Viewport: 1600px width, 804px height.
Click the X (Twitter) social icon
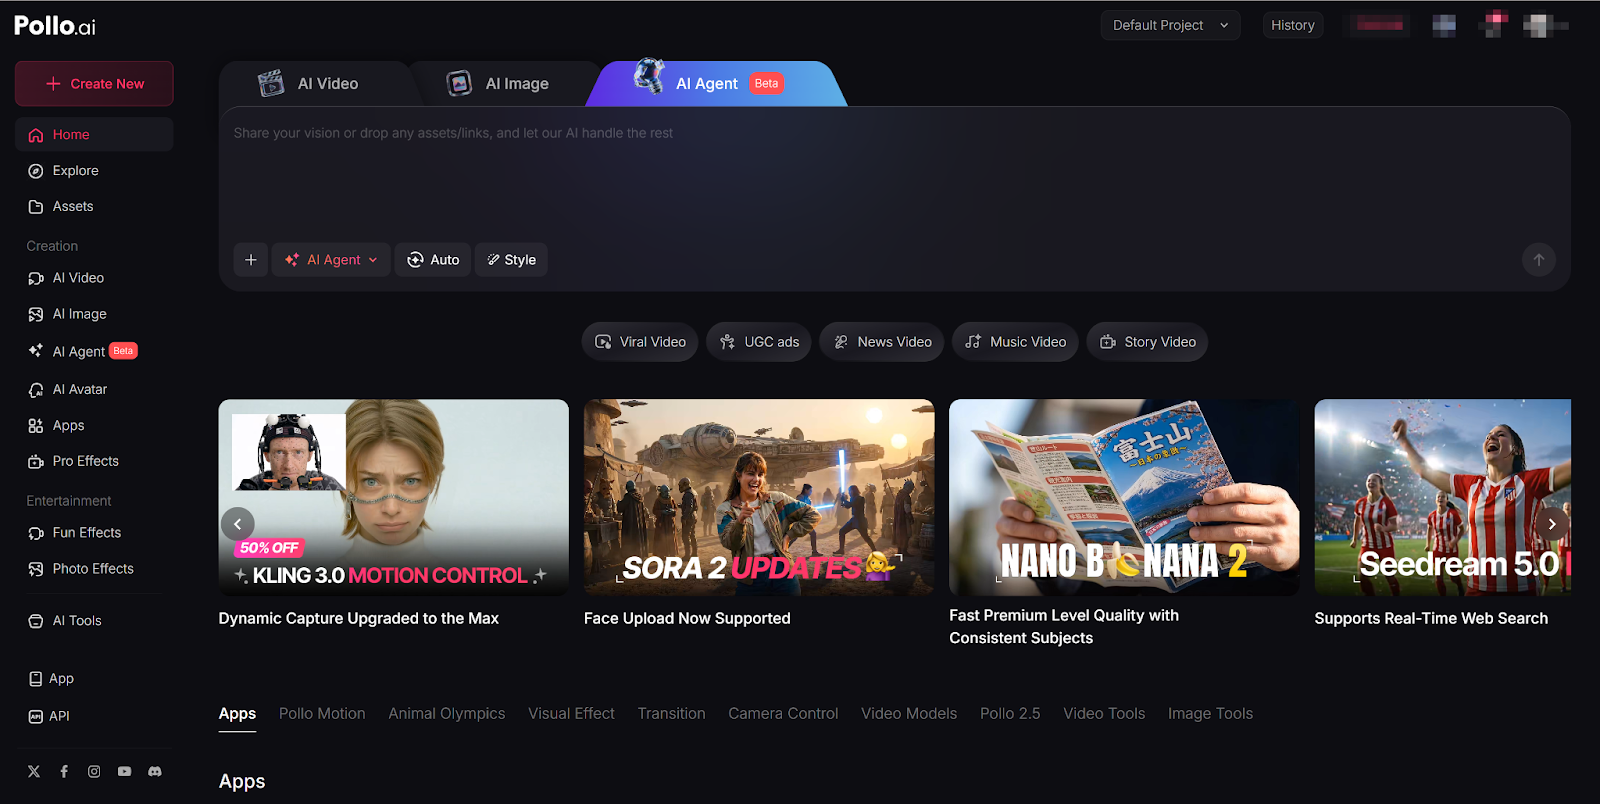click(34, 772)
